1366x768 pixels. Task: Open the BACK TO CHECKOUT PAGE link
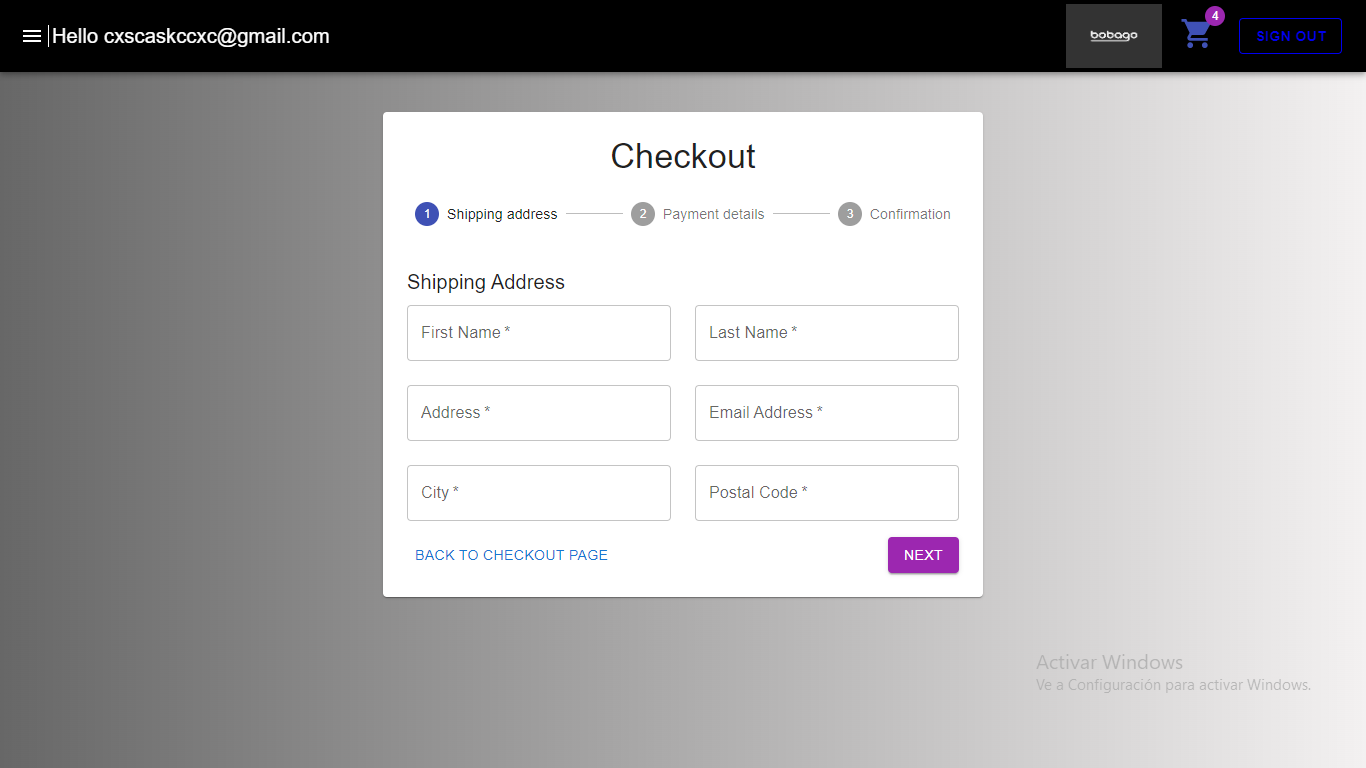coord(511,554)
